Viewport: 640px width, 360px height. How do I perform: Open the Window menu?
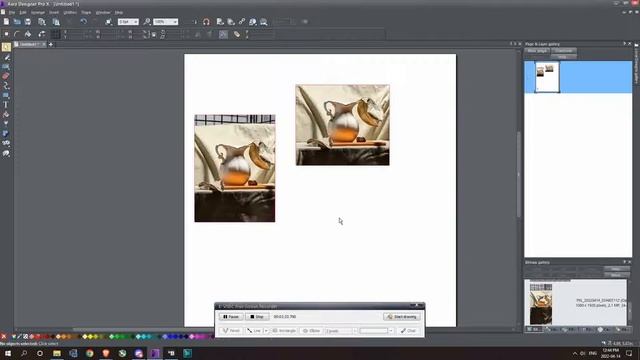click(103, 13)
